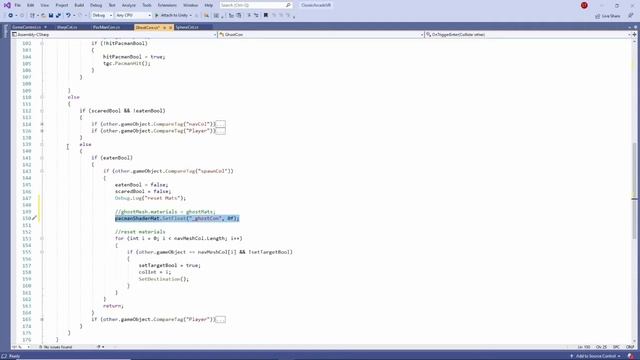The height and width of the screenshot is (360, 640).
Task: Open the OnTriggerEnter member dropdown
Action: pos(528,35)
